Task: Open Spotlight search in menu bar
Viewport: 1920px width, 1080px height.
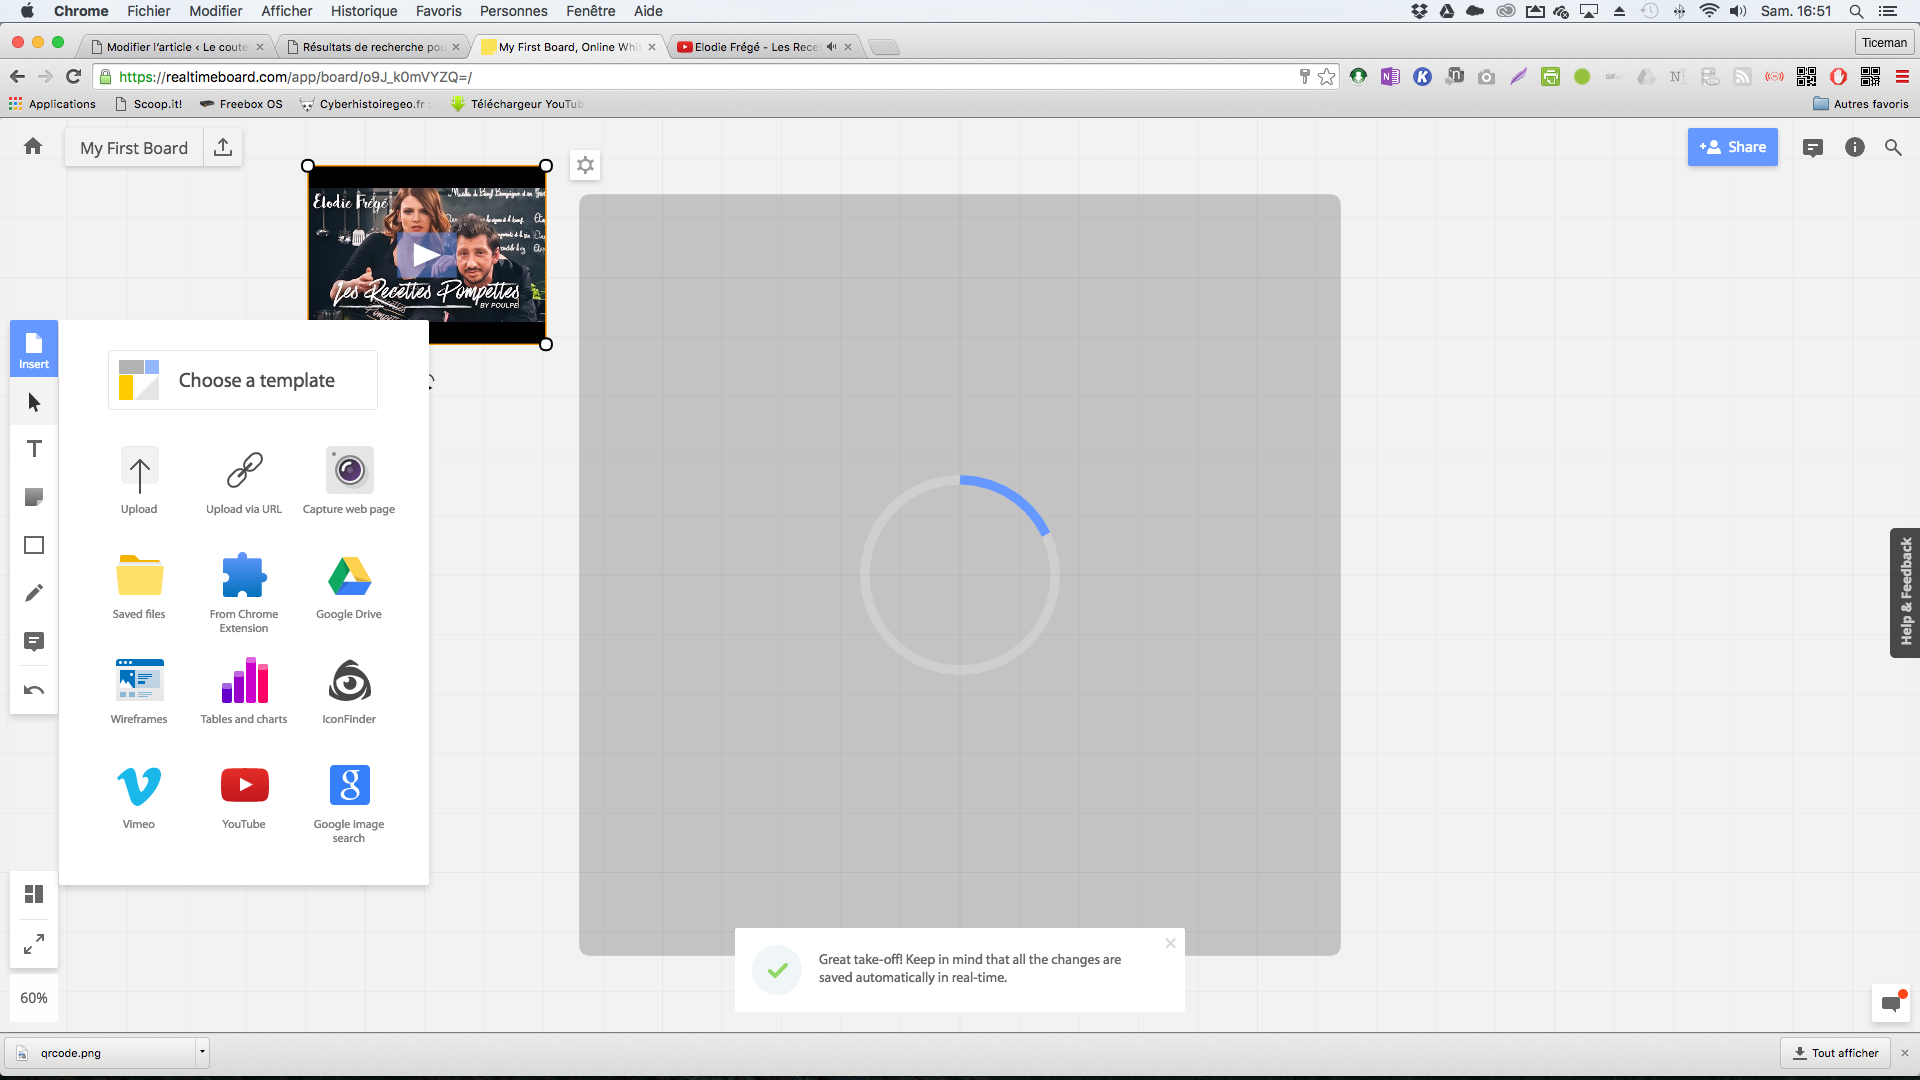Action: tap(1856, 11)
